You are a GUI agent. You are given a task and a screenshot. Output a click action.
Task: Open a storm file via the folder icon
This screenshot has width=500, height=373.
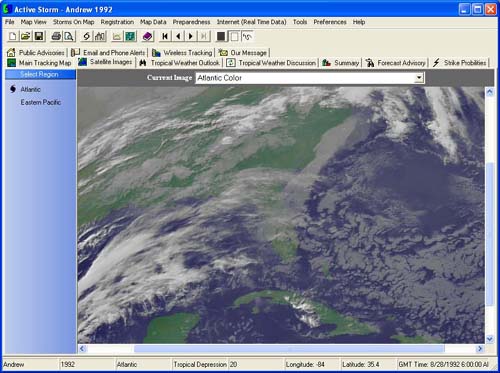(26, 36)
